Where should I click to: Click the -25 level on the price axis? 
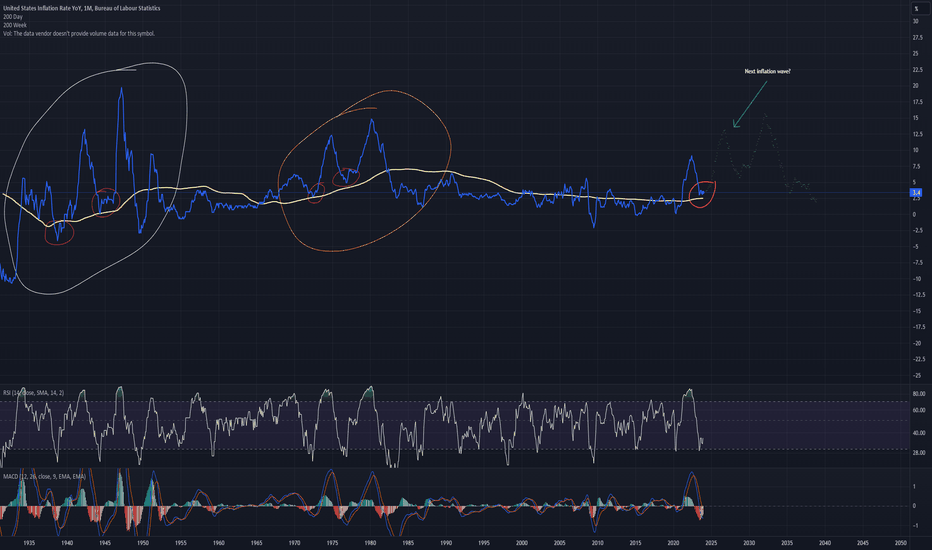[917, 375]
